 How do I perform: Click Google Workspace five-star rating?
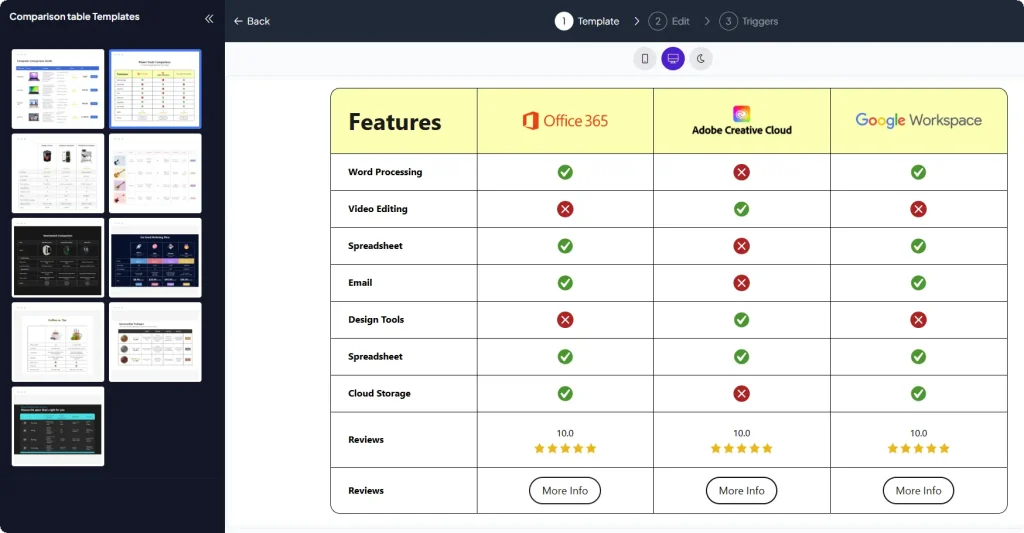(918, 448)
